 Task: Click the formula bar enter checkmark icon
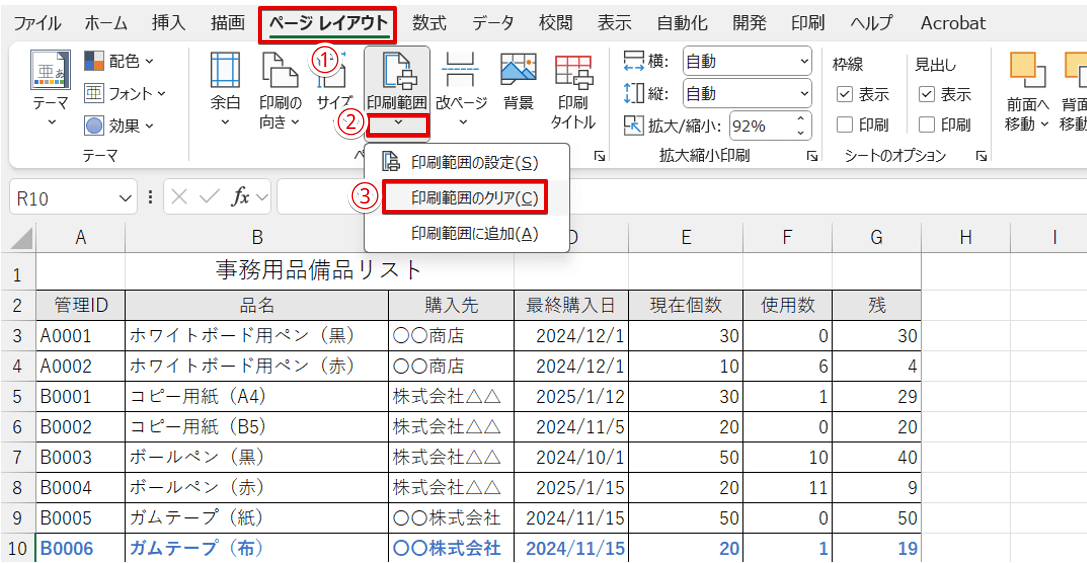(x=209, y=199)
